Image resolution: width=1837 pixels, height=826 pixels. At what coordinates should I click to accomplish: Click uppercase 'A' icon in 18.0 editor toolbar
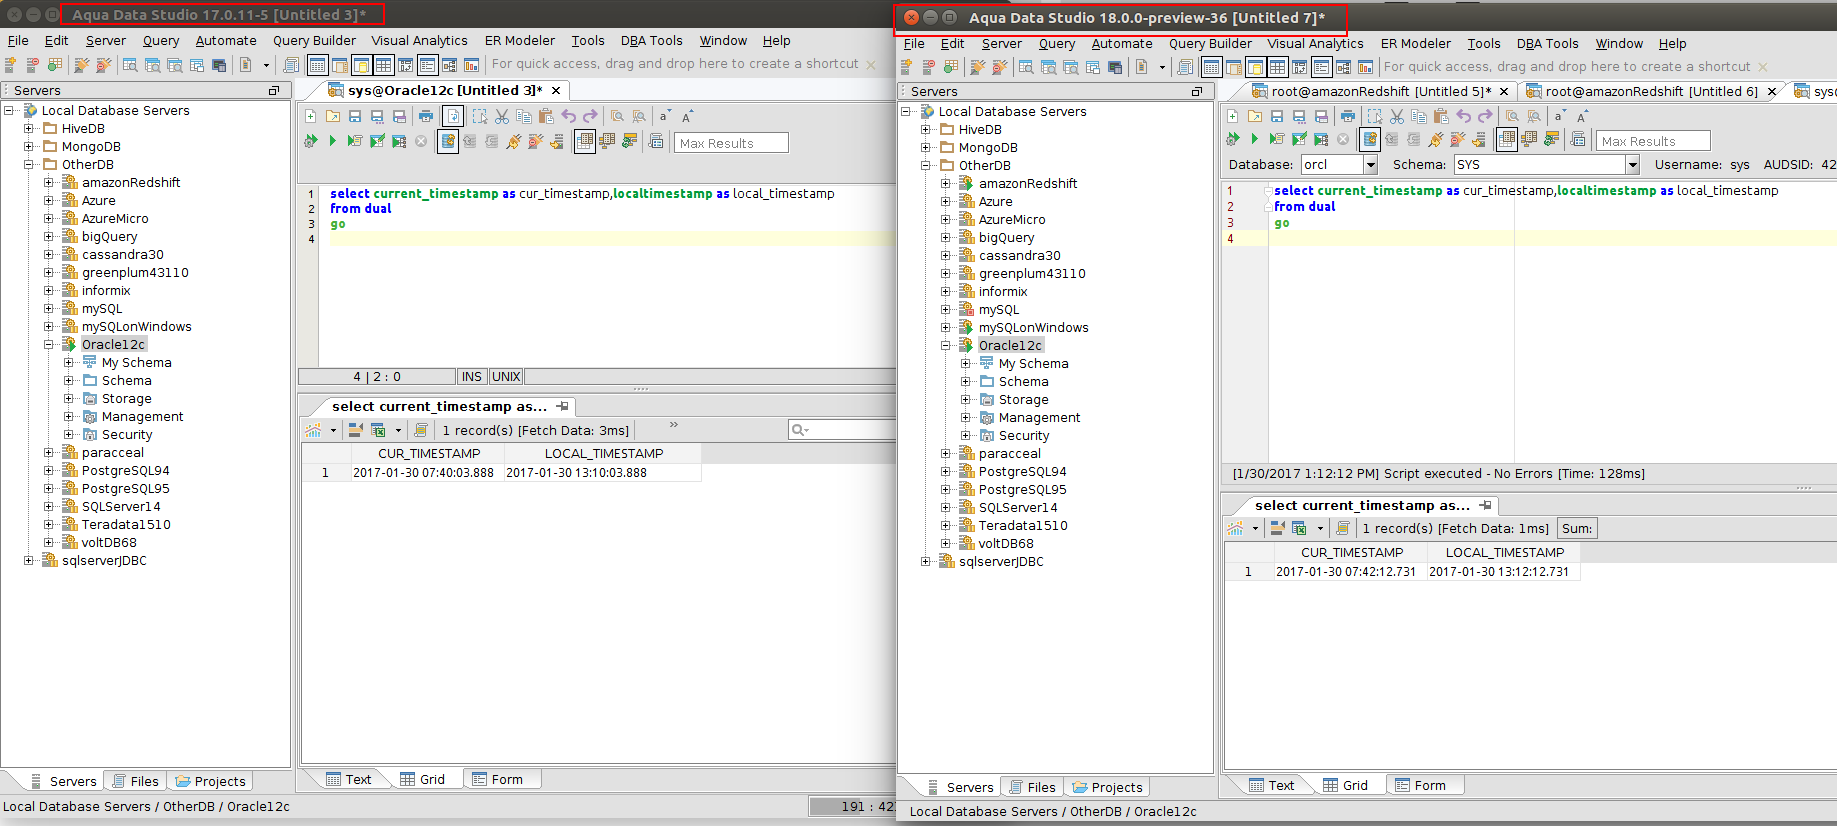(1582, 116)
